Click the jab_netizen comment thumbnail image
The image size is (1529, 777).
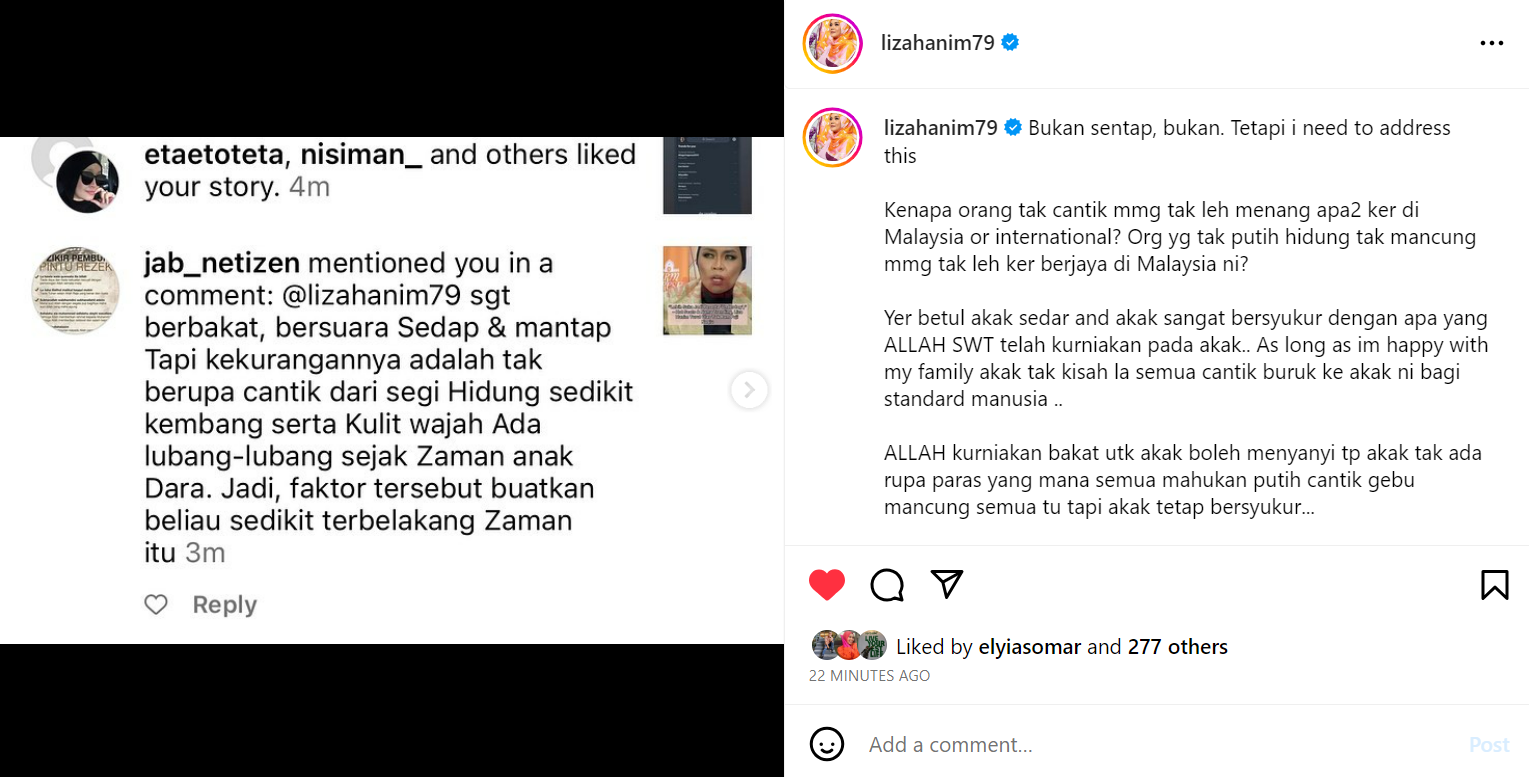click(x=707, y=290)
